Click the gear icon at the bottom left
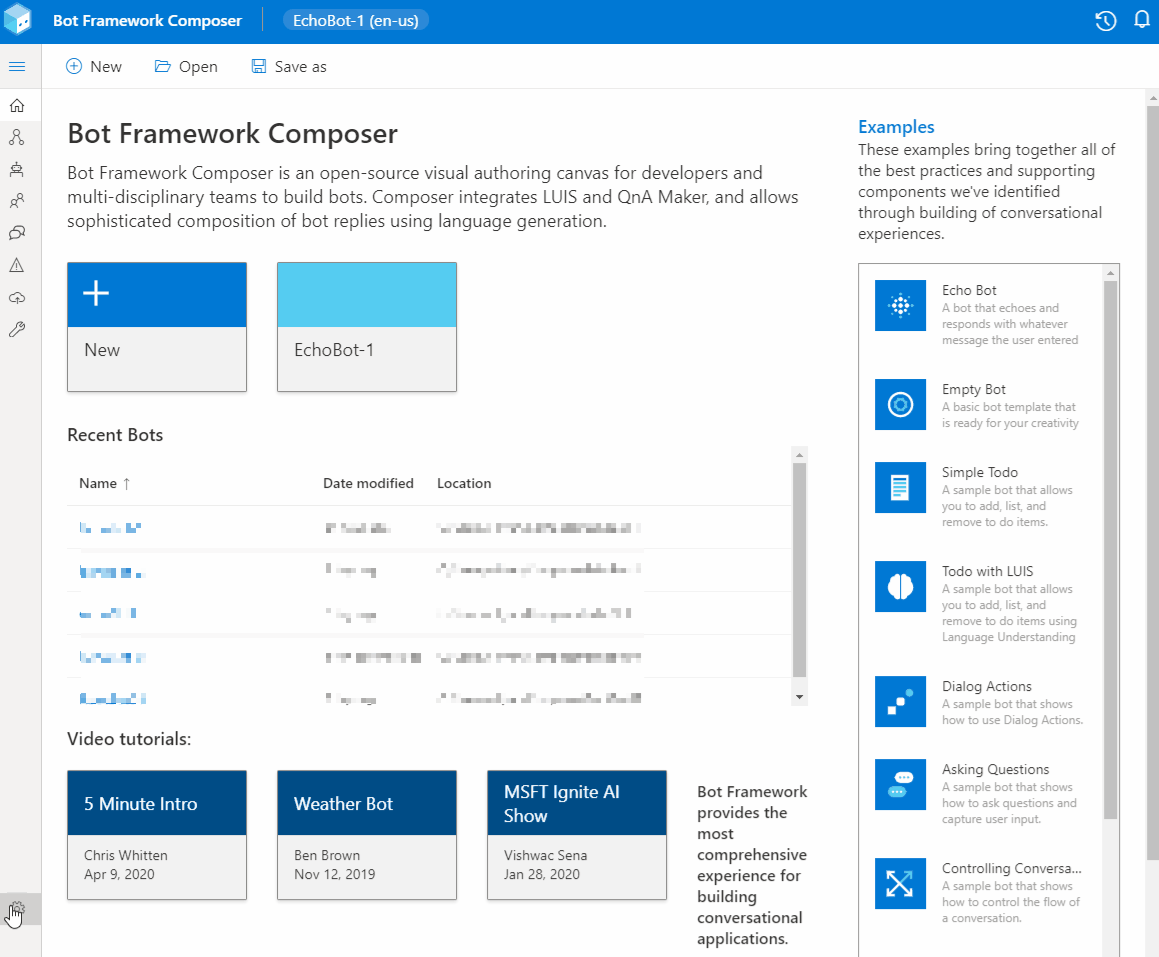The height and width of the screenshot is (957, 1159). pyautogui.click(x=18, y=910)
